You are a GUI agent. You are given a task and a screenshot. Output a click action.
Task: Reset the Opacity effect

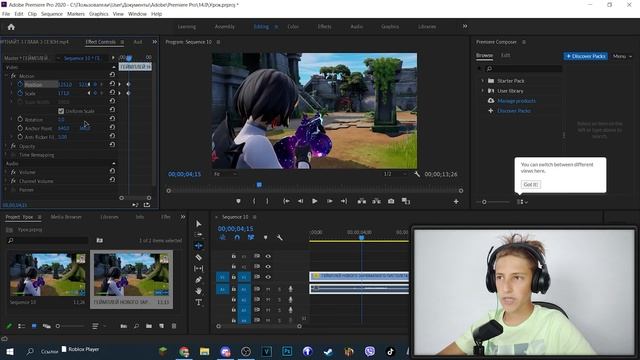112,145
